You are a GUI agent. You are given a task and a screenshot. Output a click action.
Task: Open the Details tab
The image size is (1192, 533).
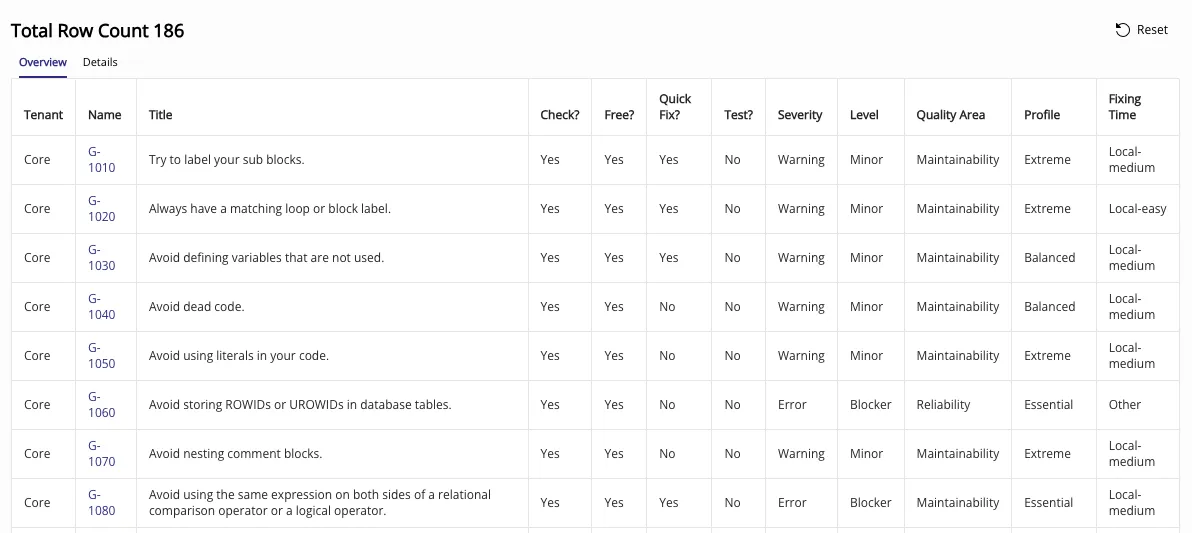tap(100, 62)
